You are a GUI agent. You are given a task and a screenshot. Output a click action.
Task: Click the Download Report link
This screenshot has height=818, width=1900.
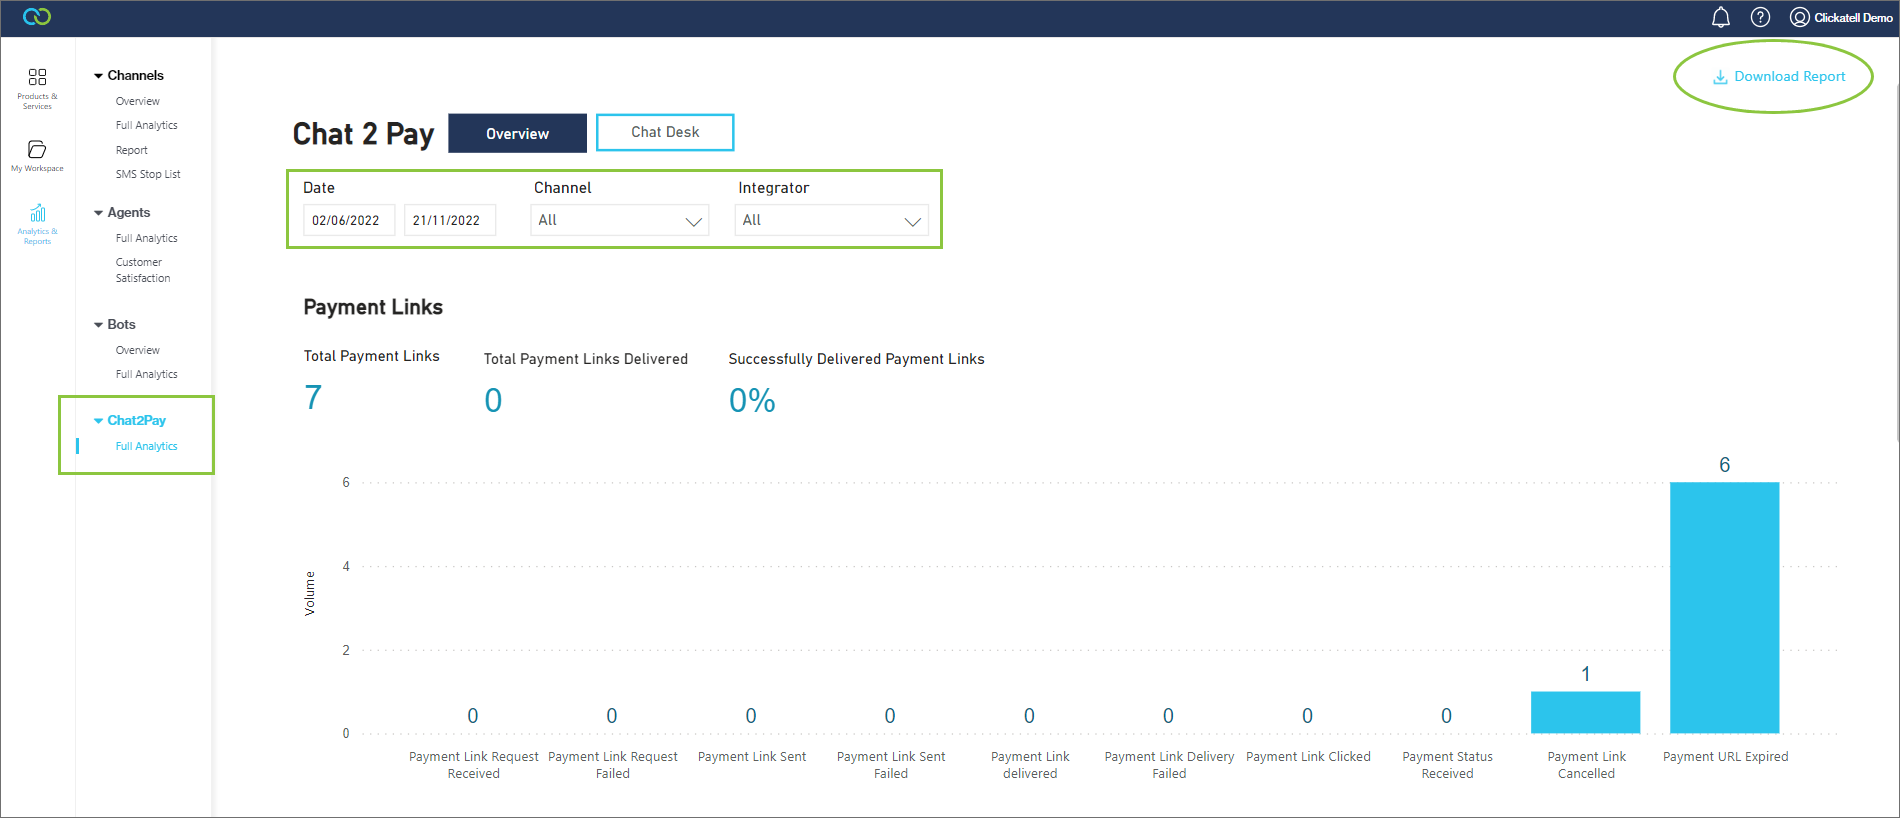1779,76
